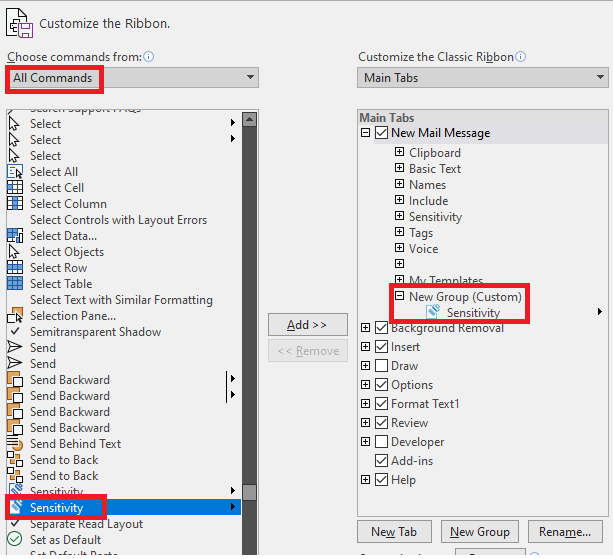Image resolution: width=613 pixels, height=559 pixels.
Task: Select Select Controls with Layout Errors
Action: (124, 220)
